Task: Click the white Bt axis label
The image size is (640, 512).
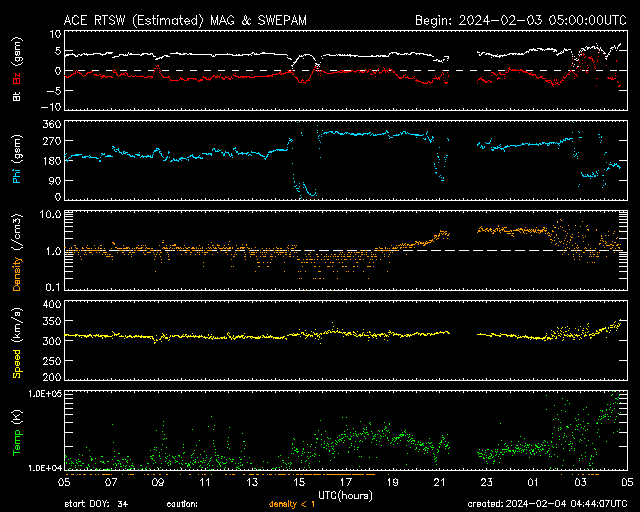Action: pyautogui.click(x=16, y=97)
